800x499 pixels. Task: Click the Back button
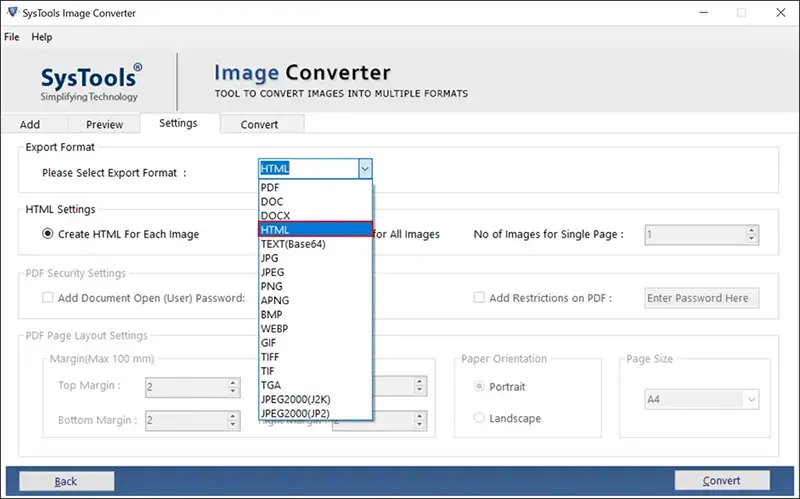(66, 481)
